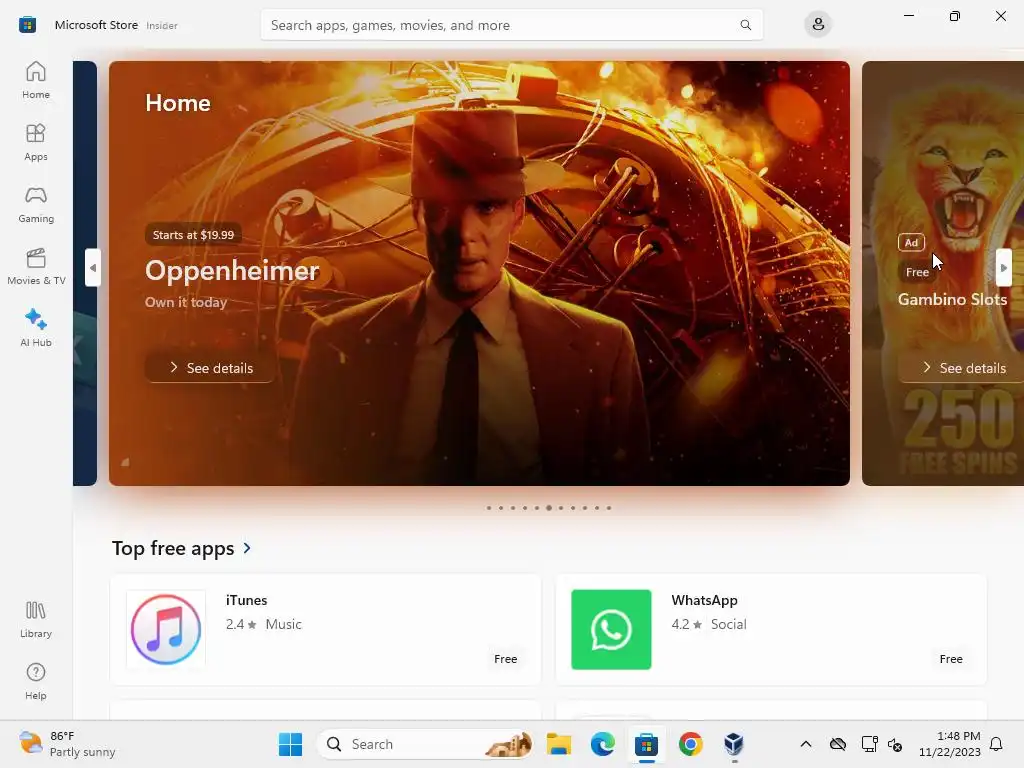Select the active sixth carousel dot
The image size is (1024, 768).
pos(549,507)
